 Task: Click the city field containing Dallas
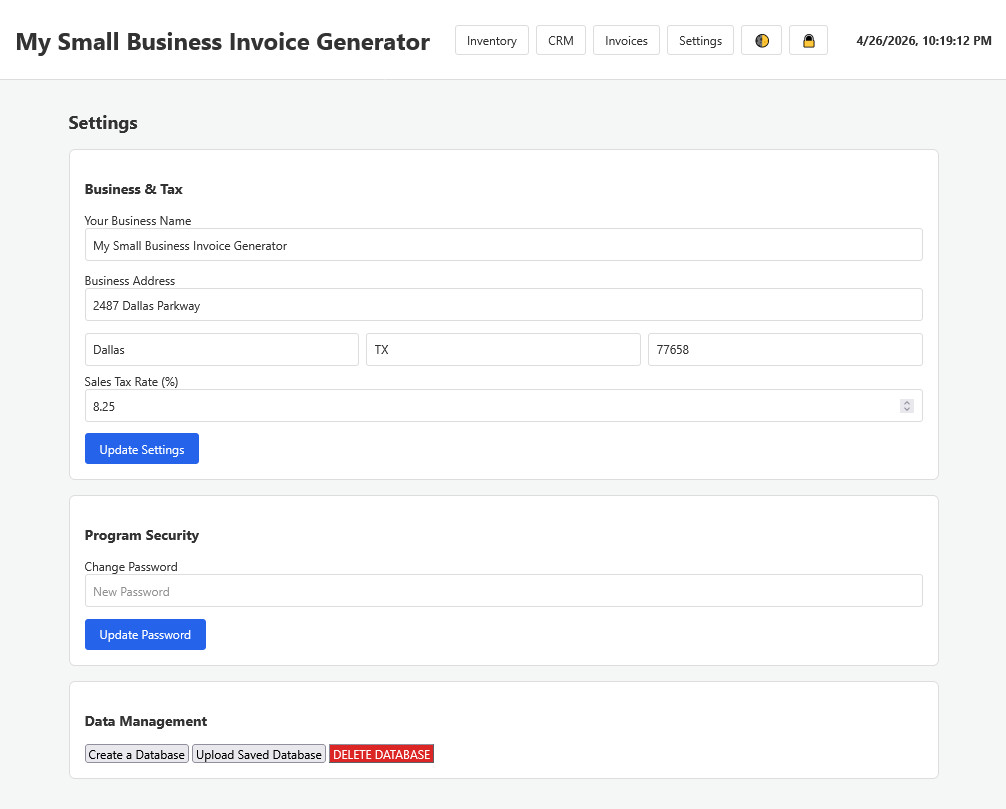click(x=221, y=350)
